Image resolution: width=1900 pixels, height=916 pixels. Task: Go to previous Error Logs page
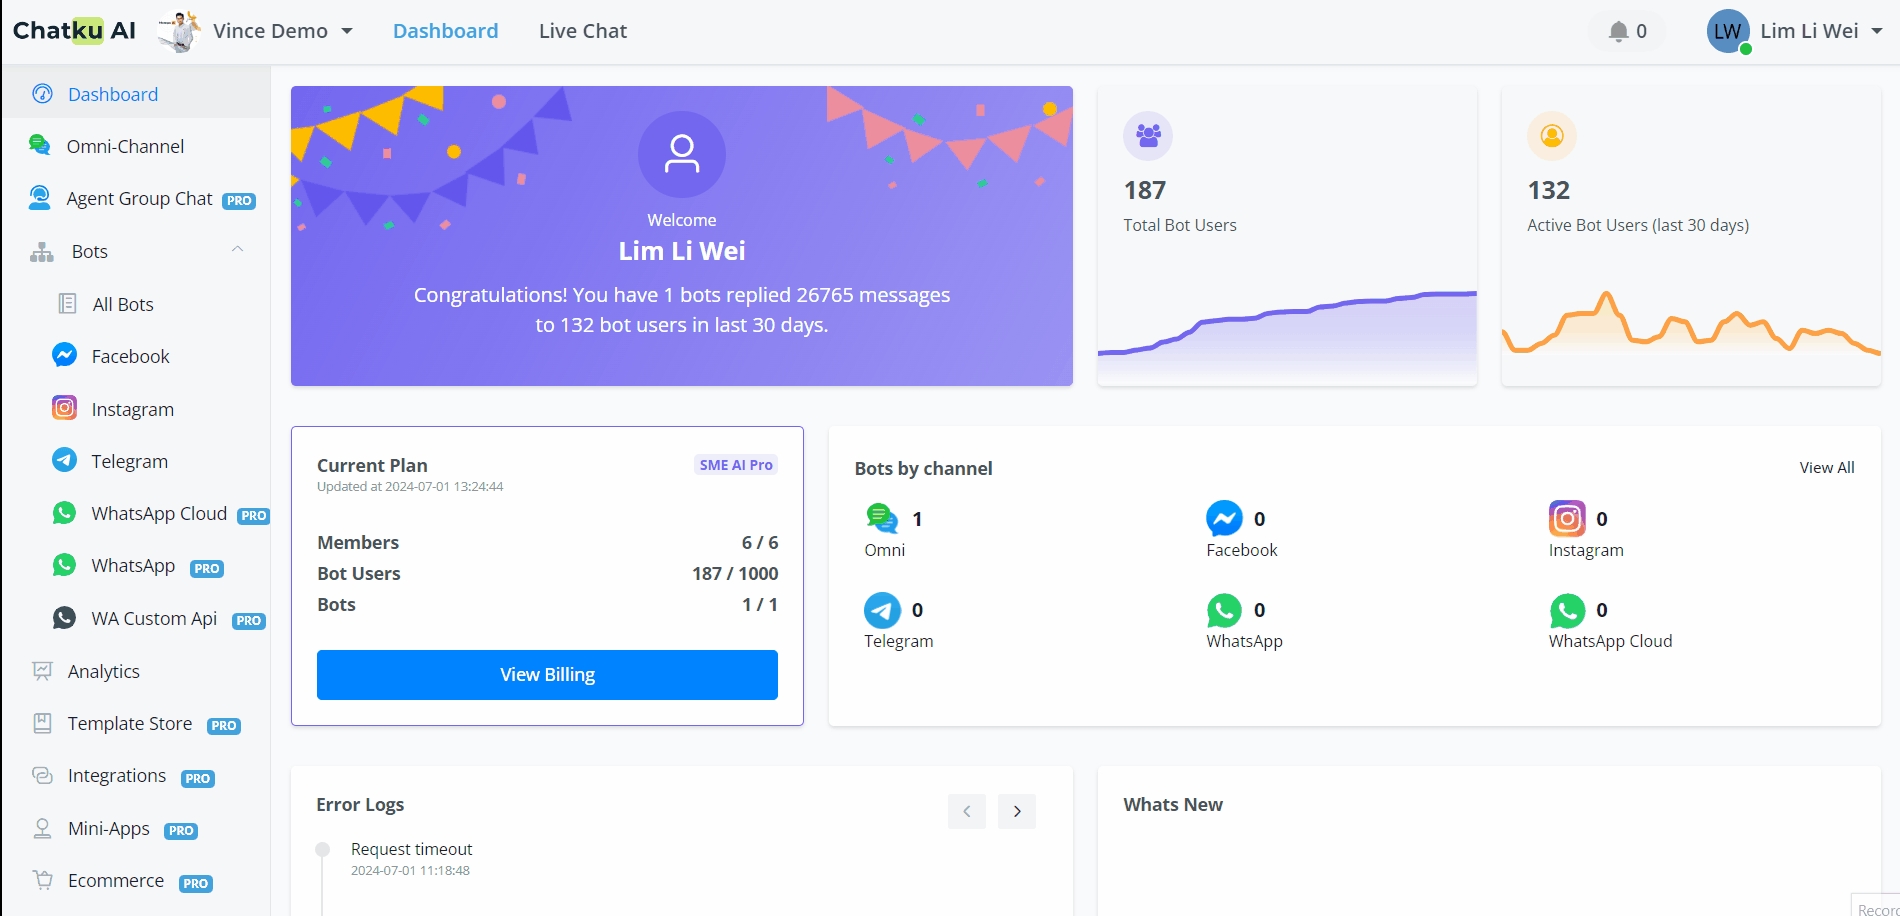coord(966,811)
